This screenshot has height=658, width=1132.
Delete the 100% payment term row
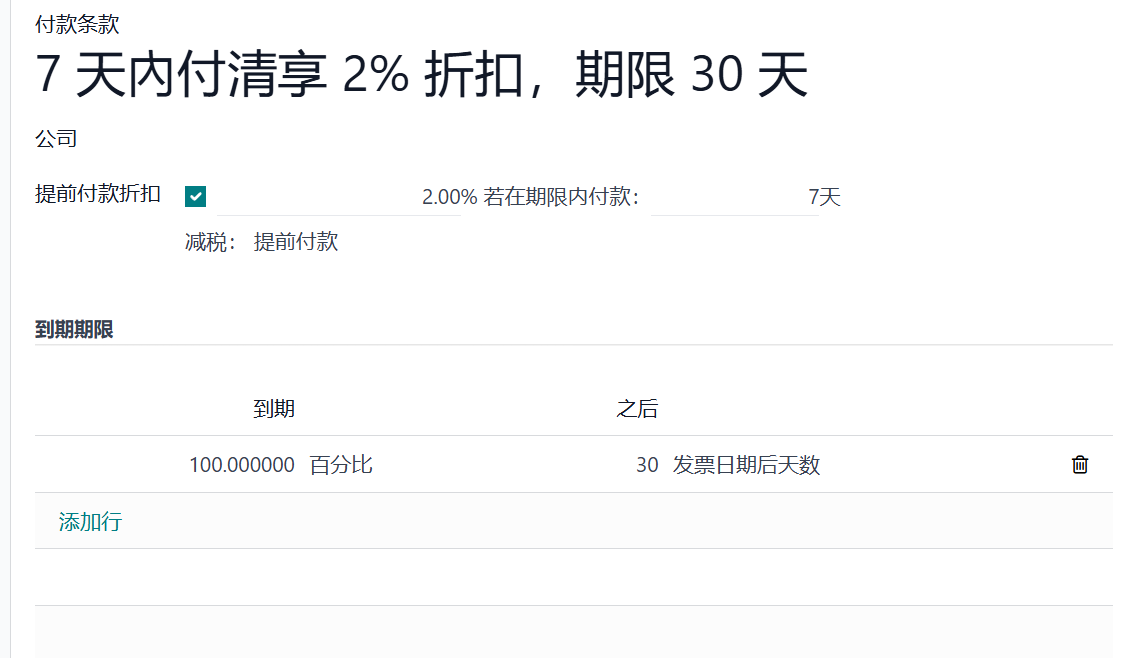[x=1079, y=464]
